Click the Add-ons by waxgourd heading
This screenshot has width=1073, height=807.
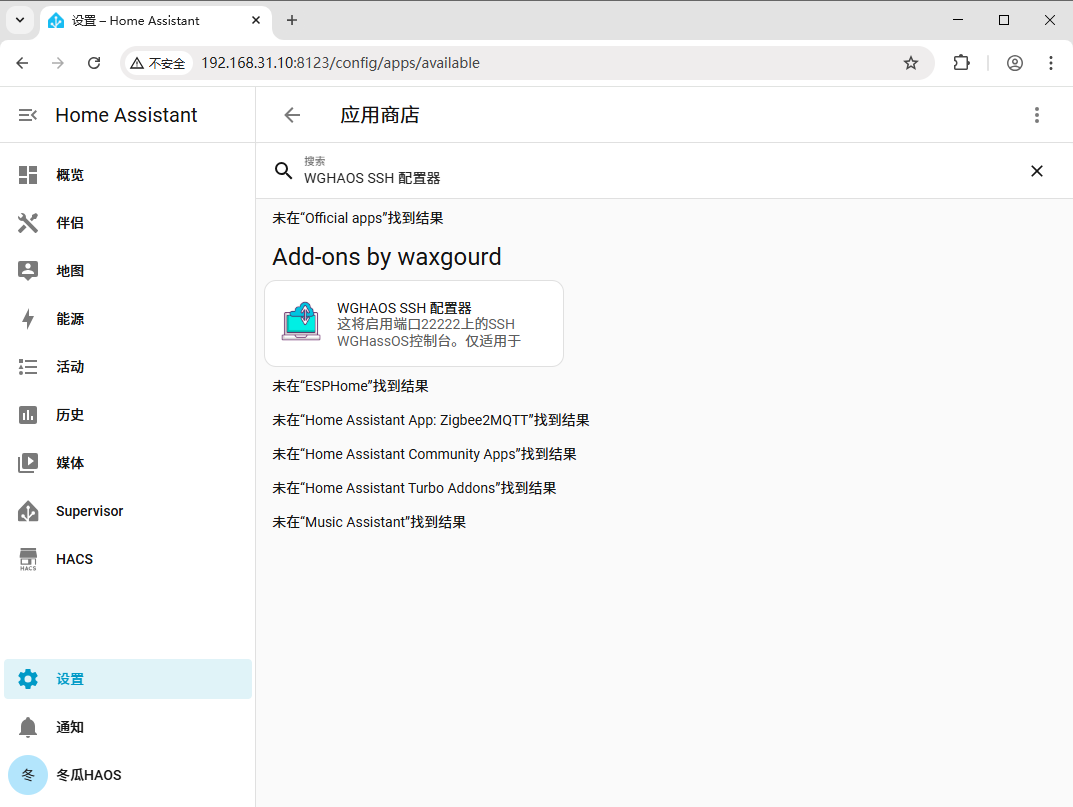(387, 257)
